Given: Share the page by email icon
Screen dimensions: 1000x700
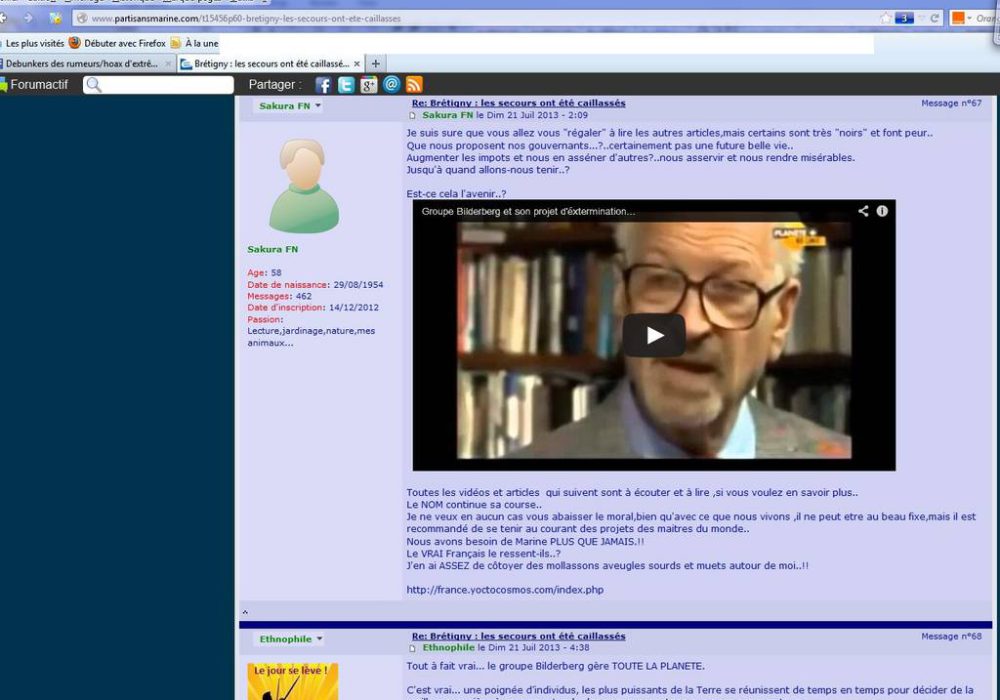Looking at the screenshot, I should tap(392, 84).
